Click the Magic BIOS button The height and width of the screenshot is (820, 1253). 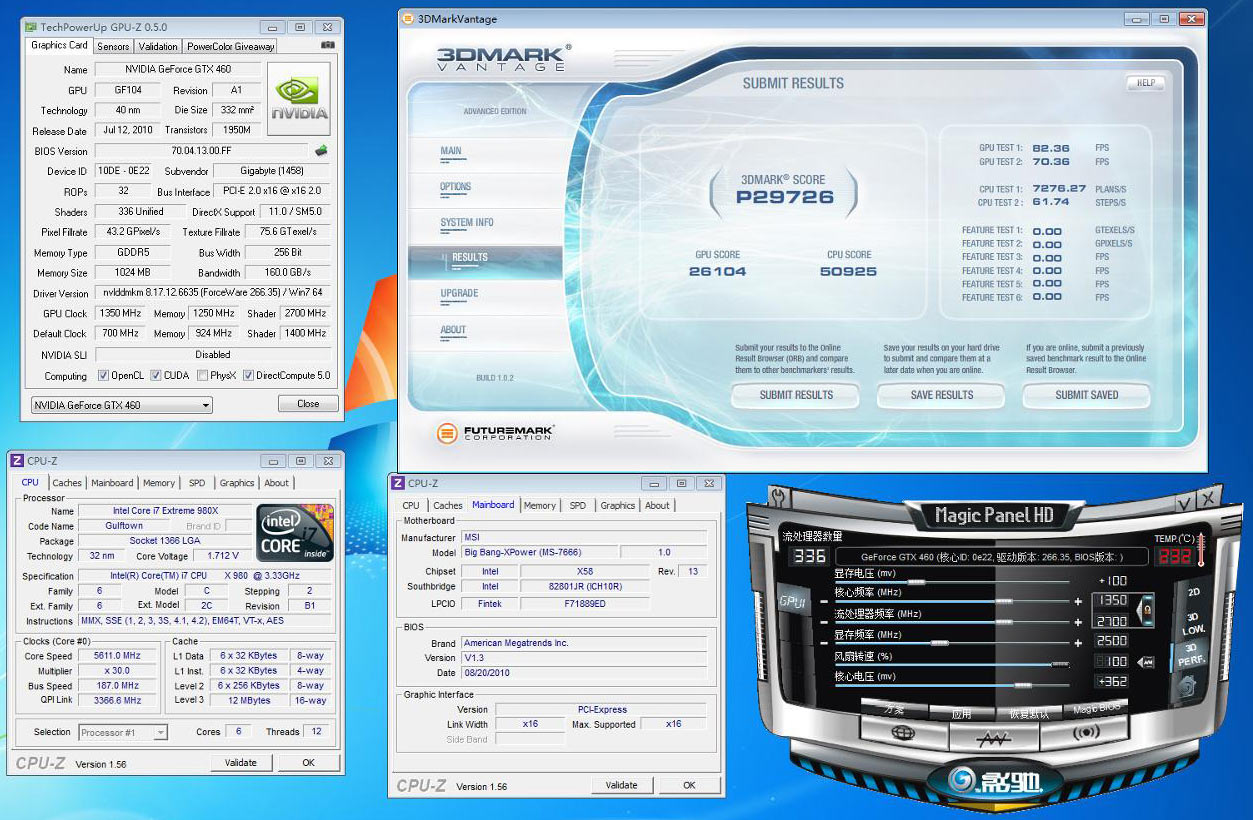[1096, 707]
